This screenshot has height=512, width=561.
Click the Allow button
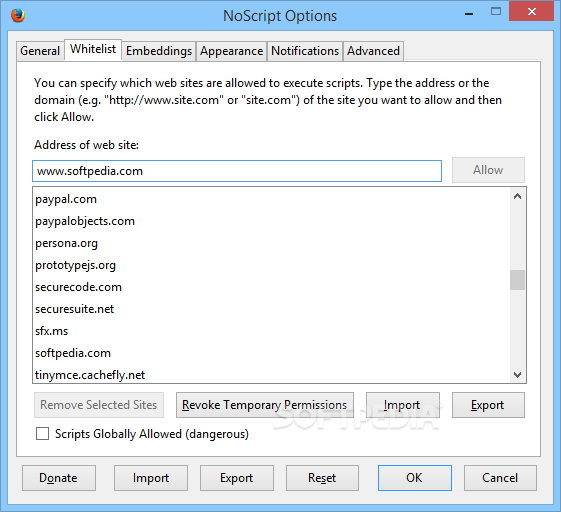[488, 170]
